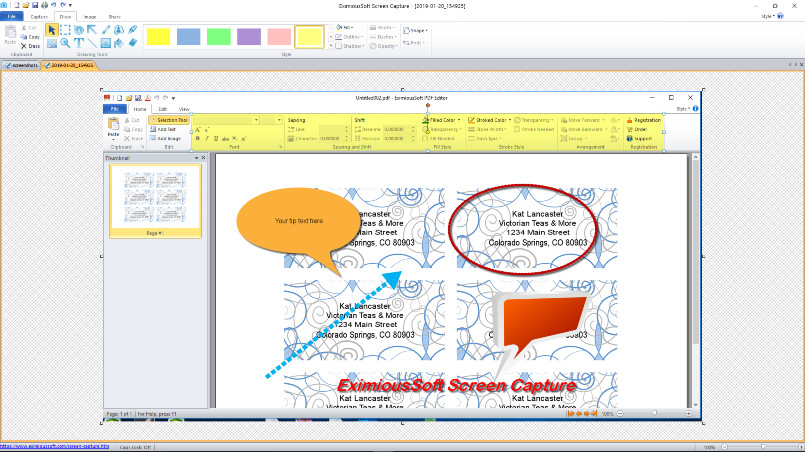Select the arrow pointer selection tool

point(51,30)
